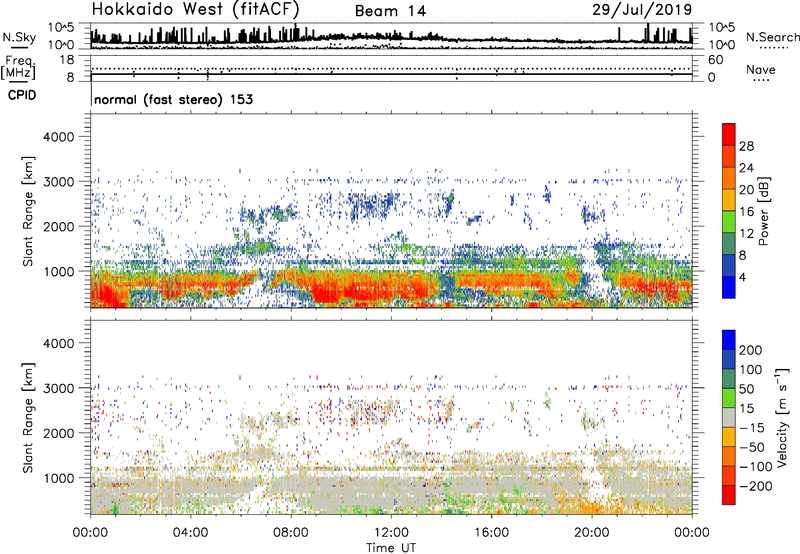
Task: Click the 'Freq. [MHz]' axis label
Action: pyautogui.click(x=18, y=67)
